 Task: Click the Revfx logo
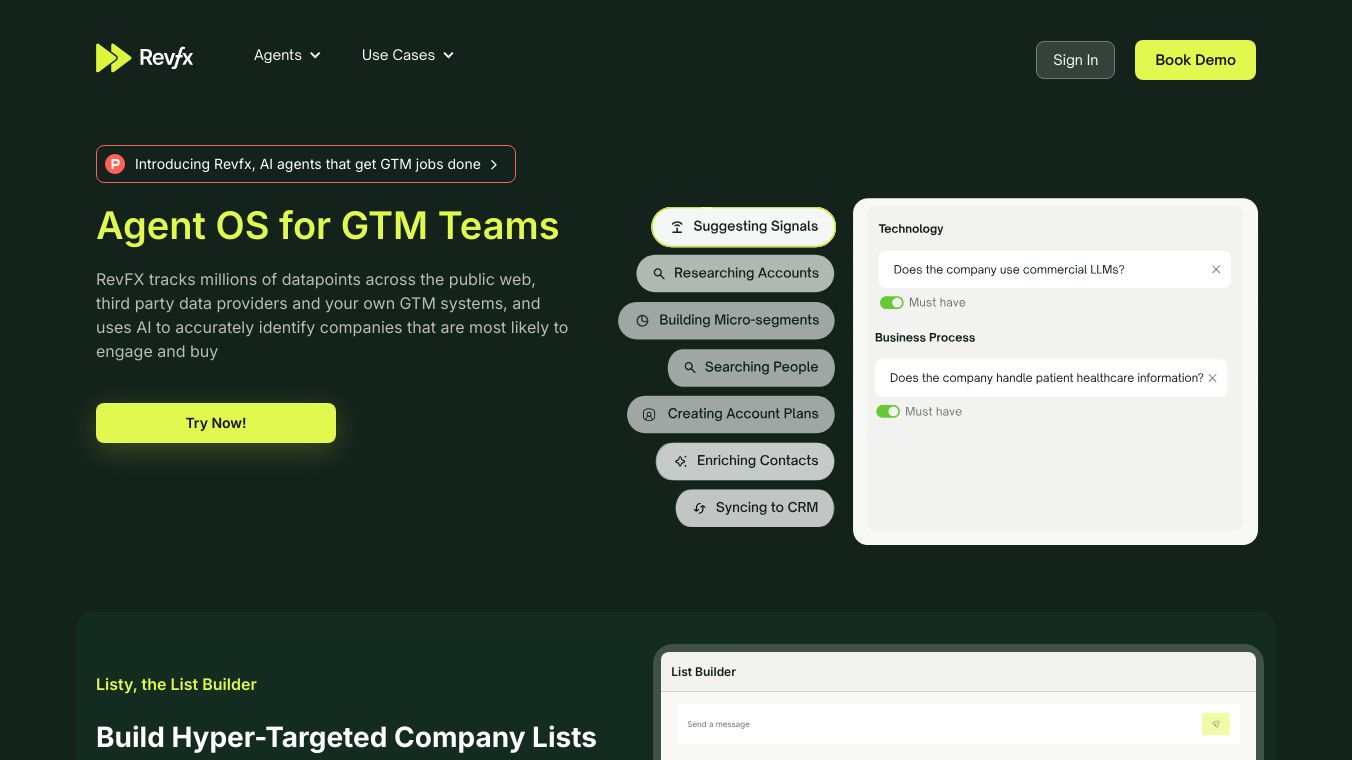coord(145,58)
